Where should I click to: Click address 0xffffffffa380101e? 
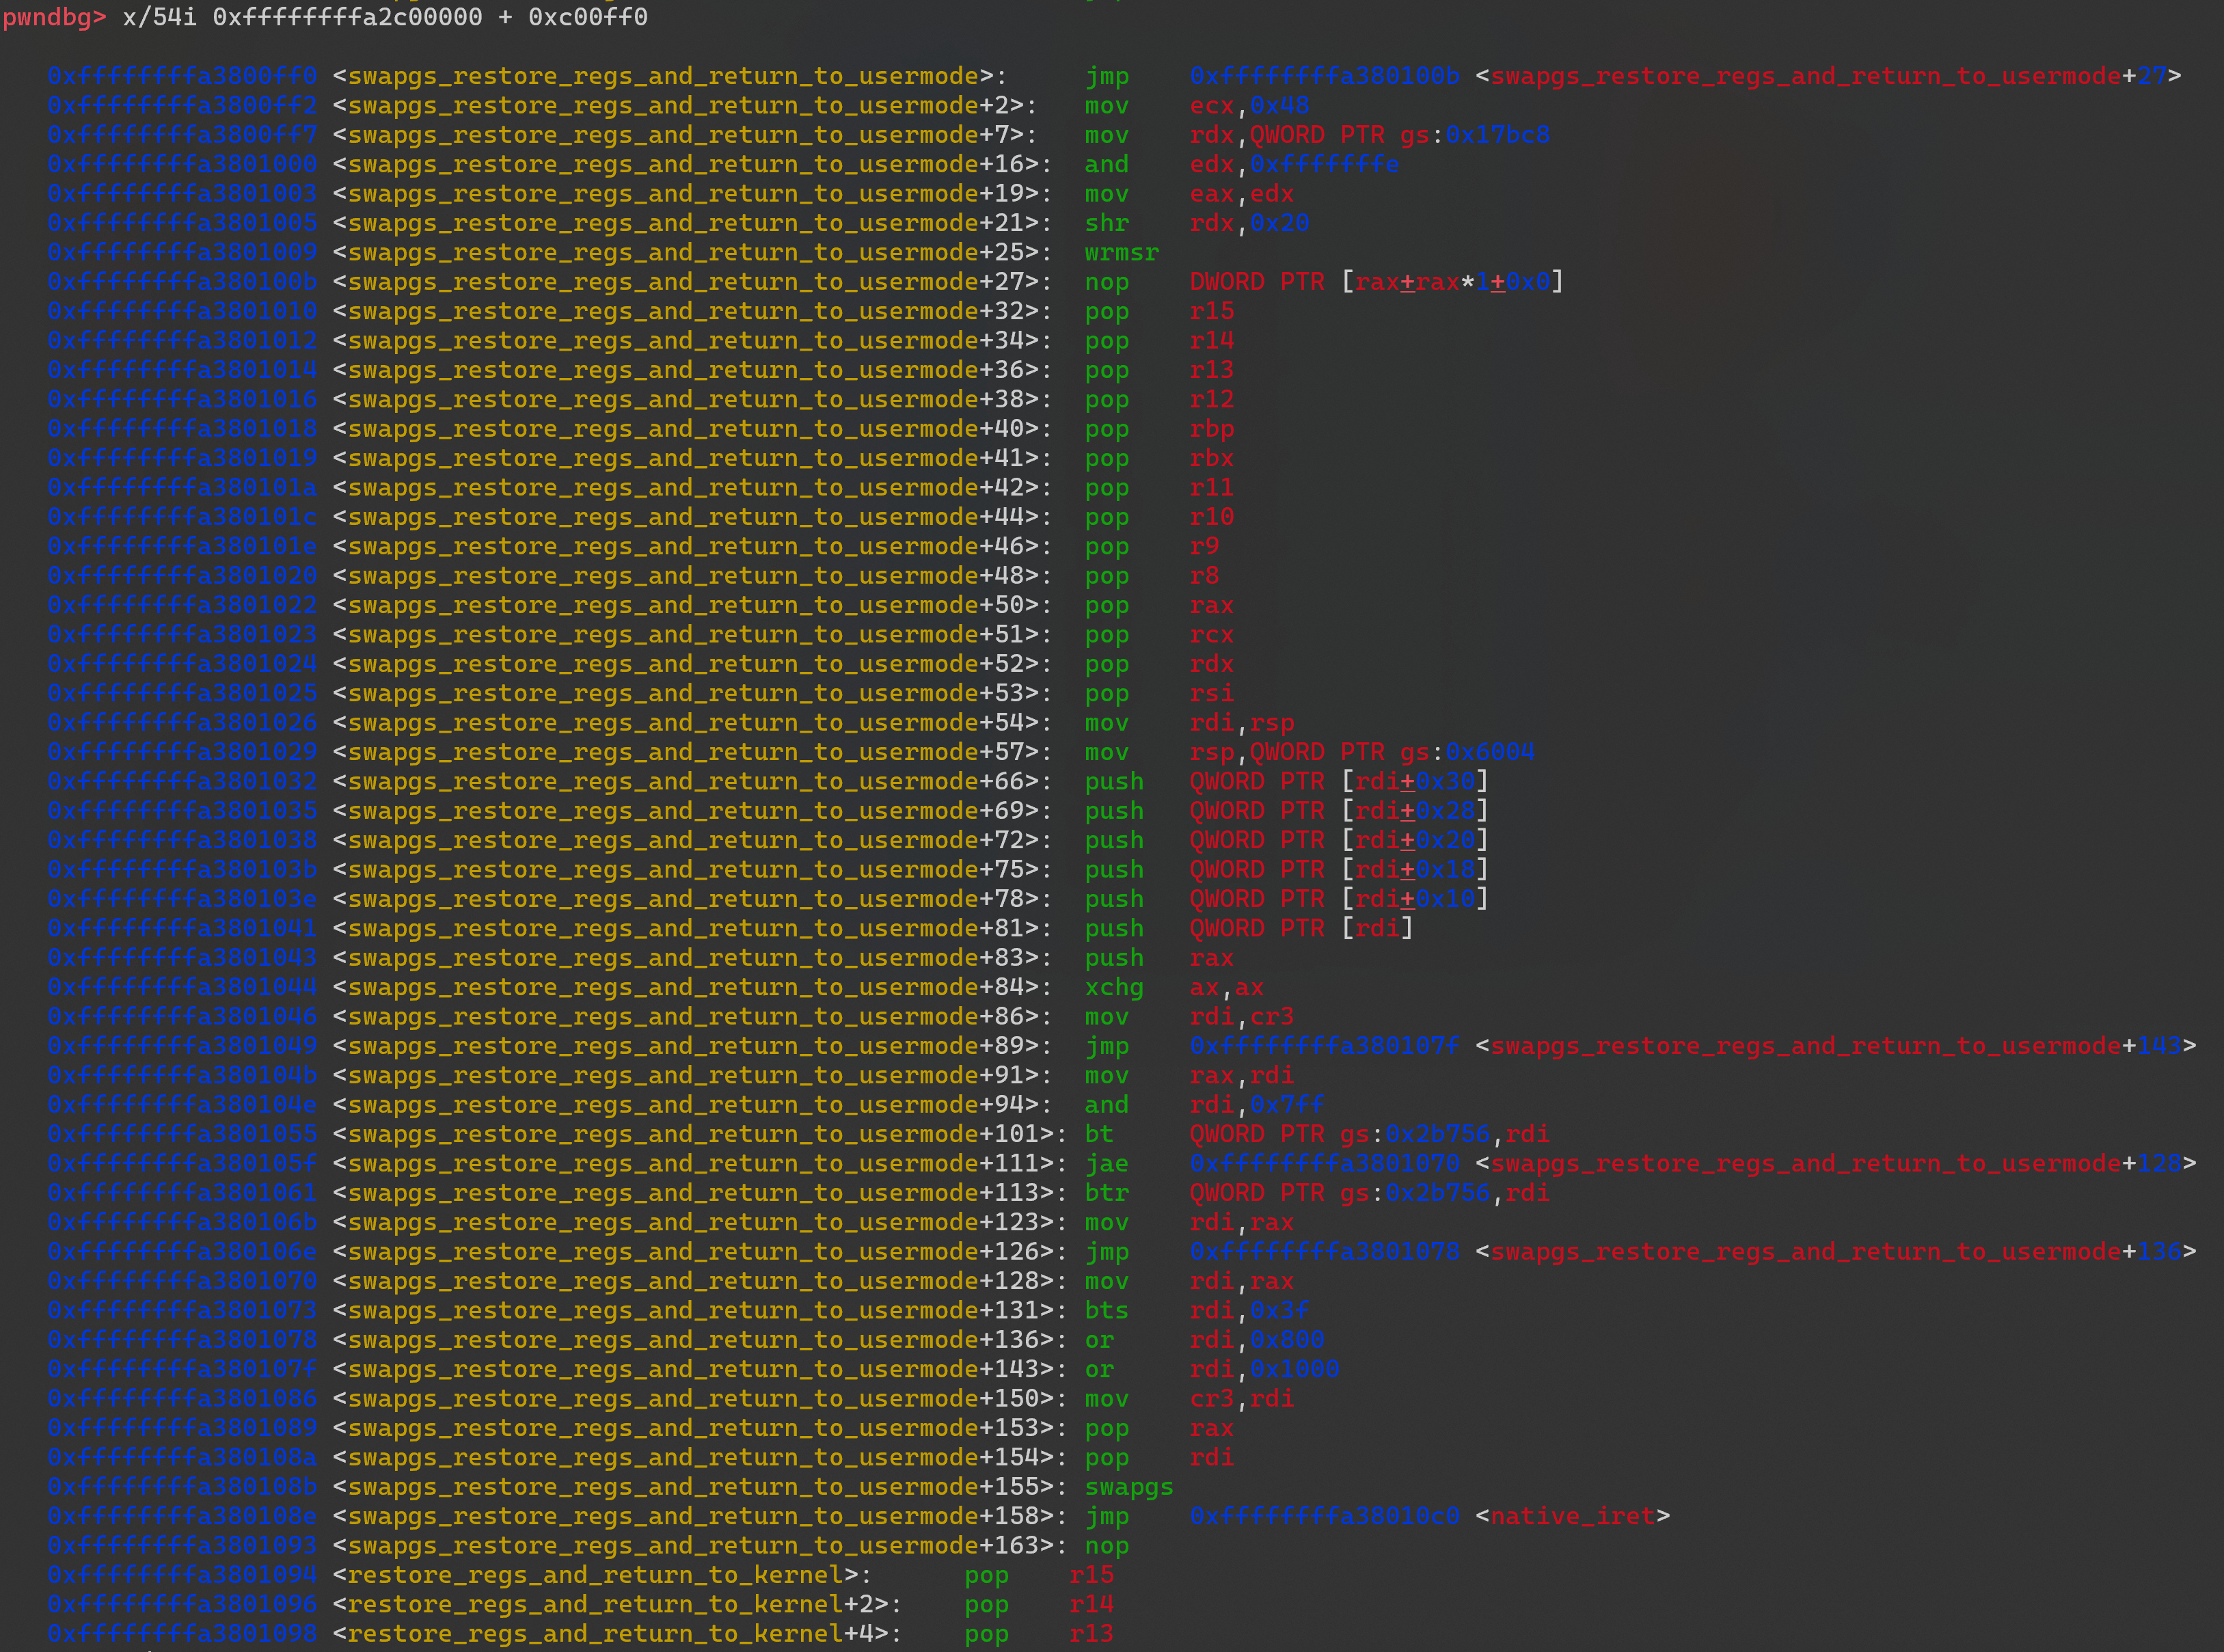click(x=182, y=546)
